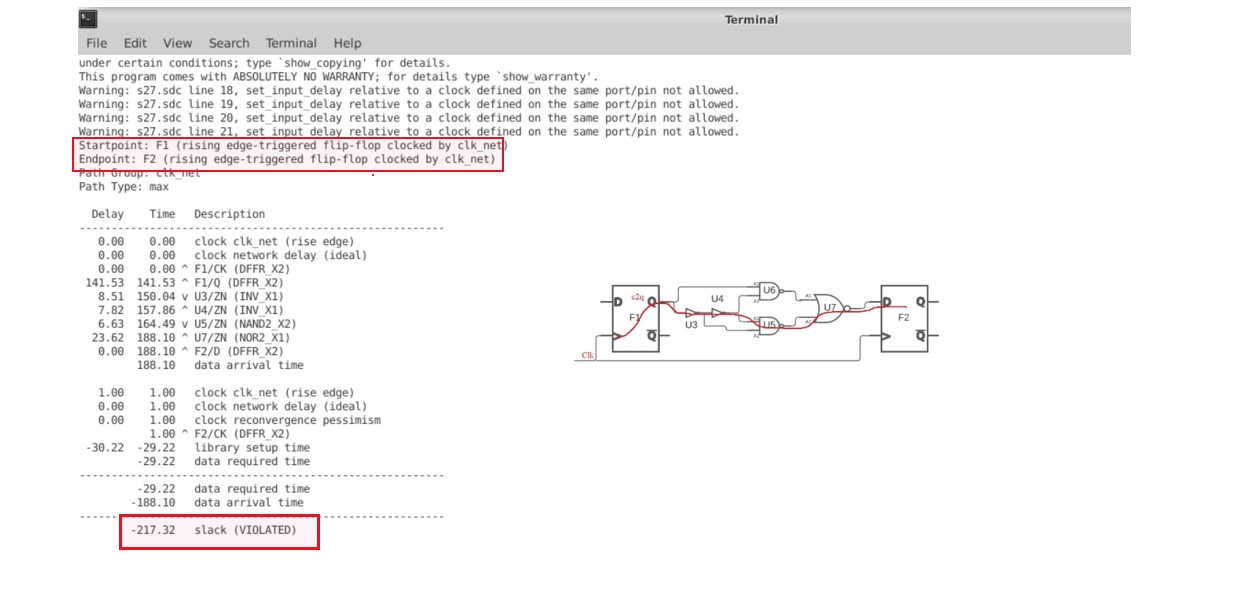Click the D input pin of F1
This screenshot has width=1233, height=600.
pyautogui.click(x=617, y=301)
